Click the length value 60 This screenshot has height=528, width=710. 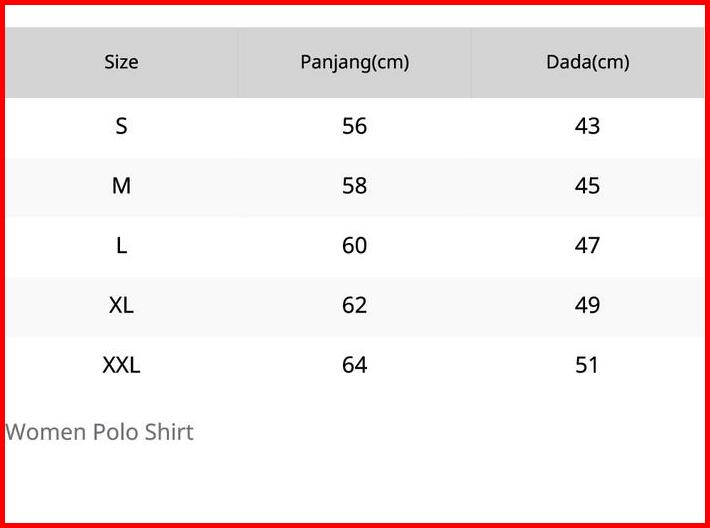tap(354, 246)
